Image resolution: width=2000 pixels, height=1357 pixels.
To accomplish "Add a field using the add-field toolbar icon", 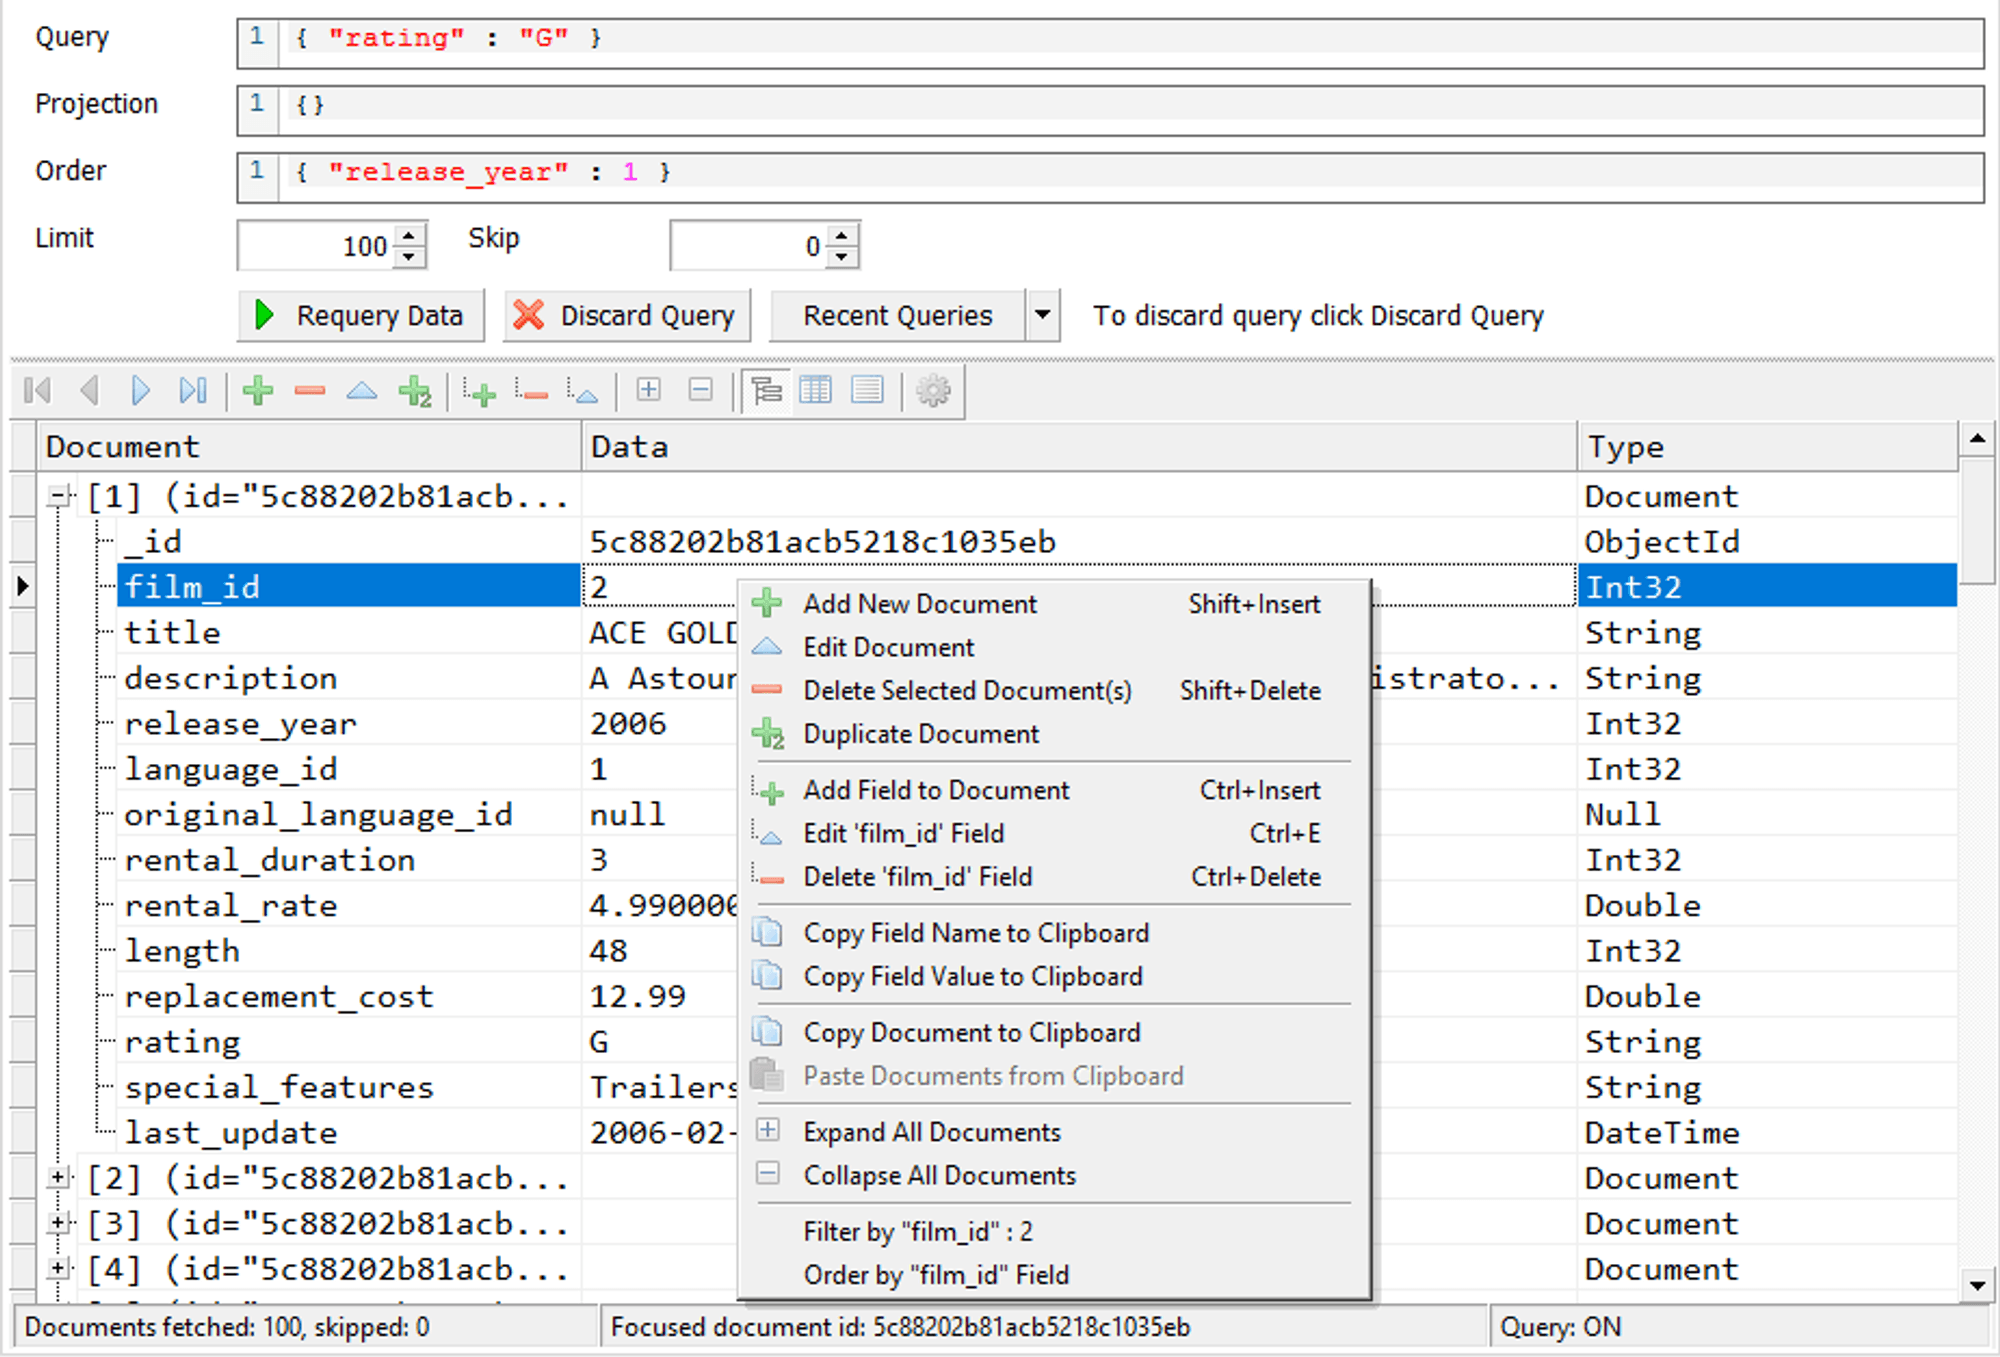I will pyautogui.click(x=479, y=390).
